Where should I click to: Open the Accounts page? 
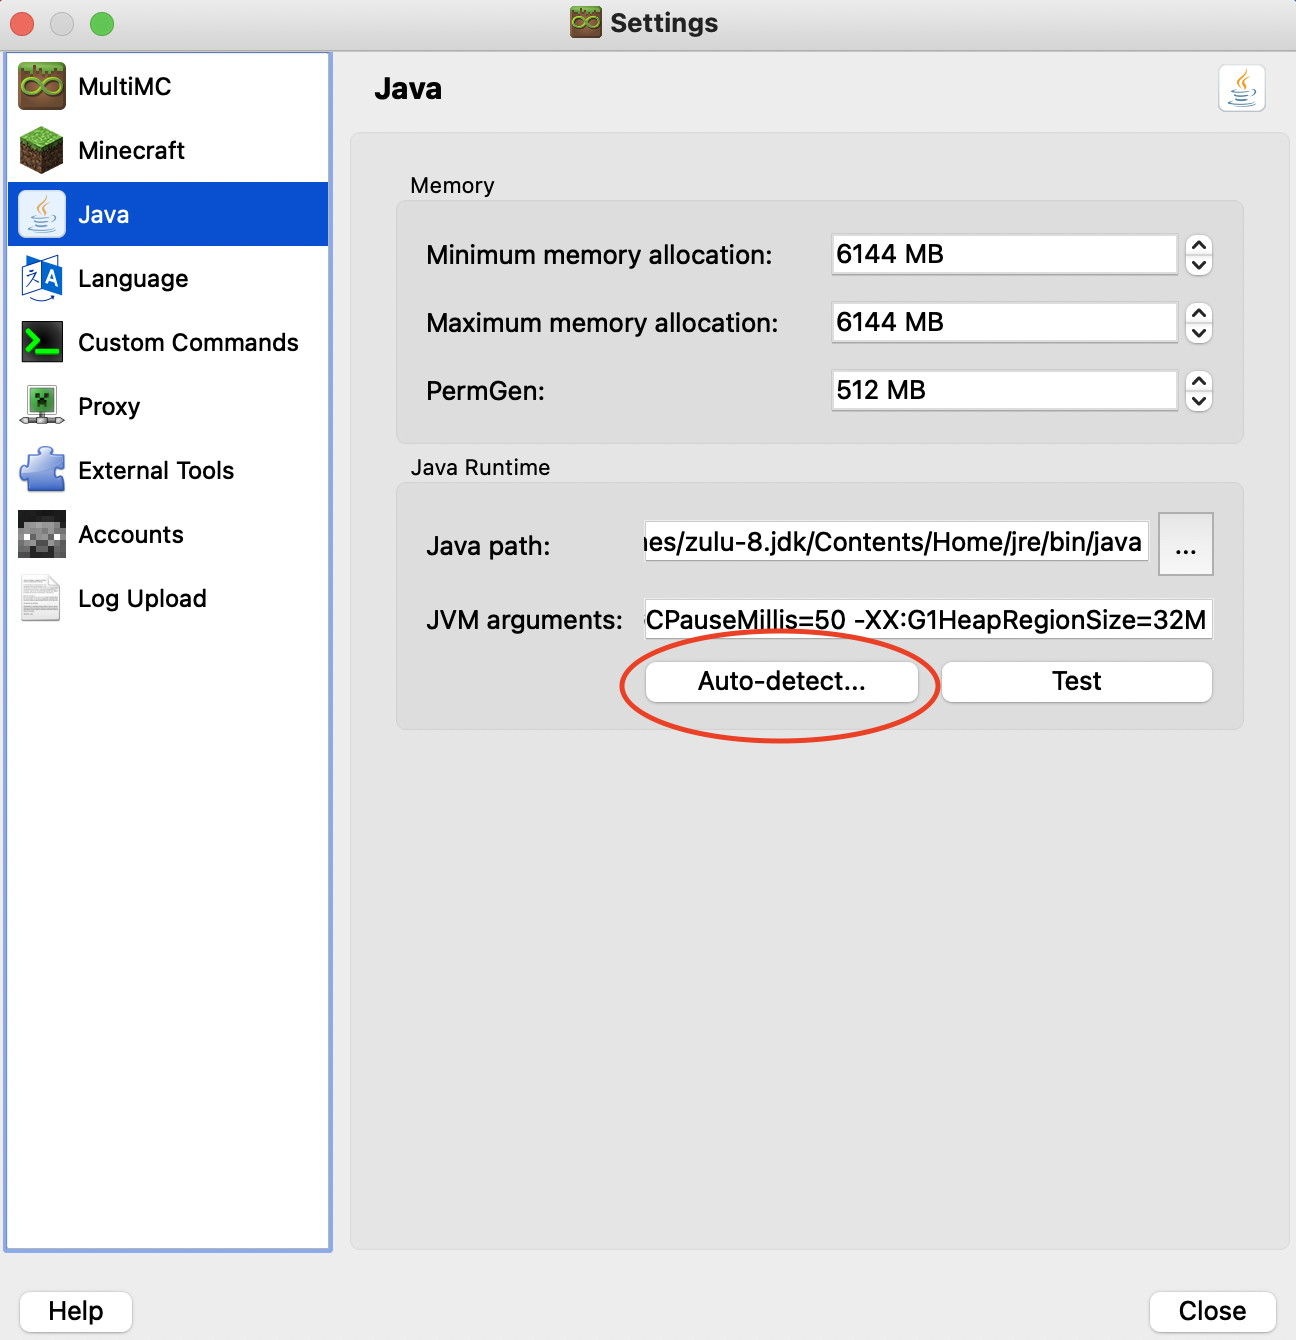click(168, 534)
